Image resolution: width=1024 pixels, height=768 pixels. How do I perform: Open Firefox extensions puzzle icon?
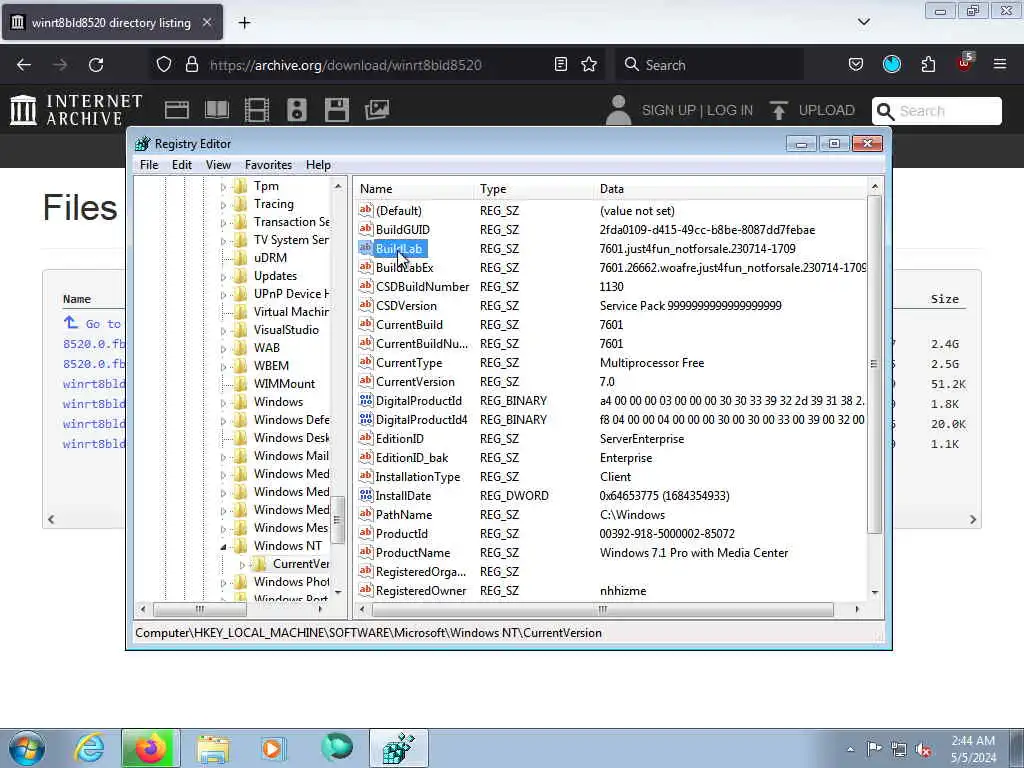point(928,65)
